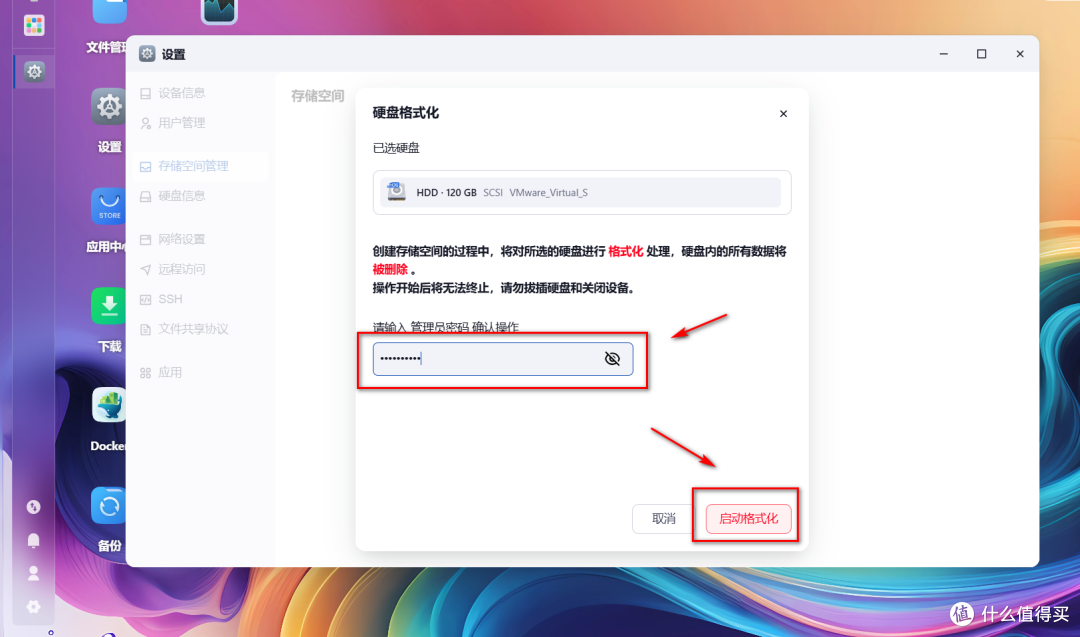Open the 设置 desktop app icon
Image resolution: width=1080 pixels, height=637 pixels.
point(109,107)
